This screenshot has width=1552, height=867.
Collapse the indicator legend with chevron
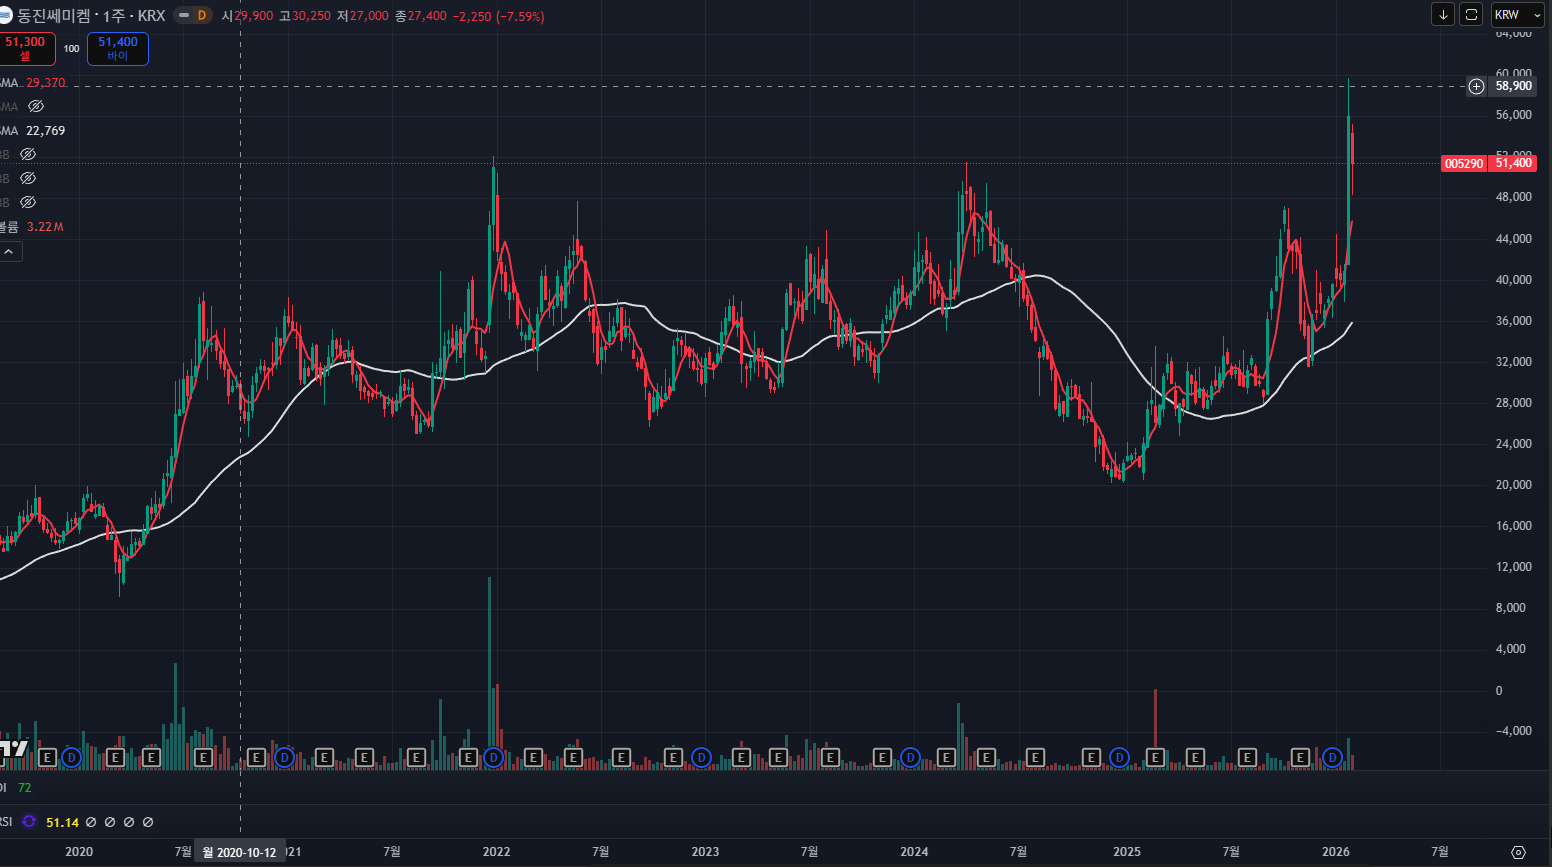pyautogui.click(x=9, y=252)
